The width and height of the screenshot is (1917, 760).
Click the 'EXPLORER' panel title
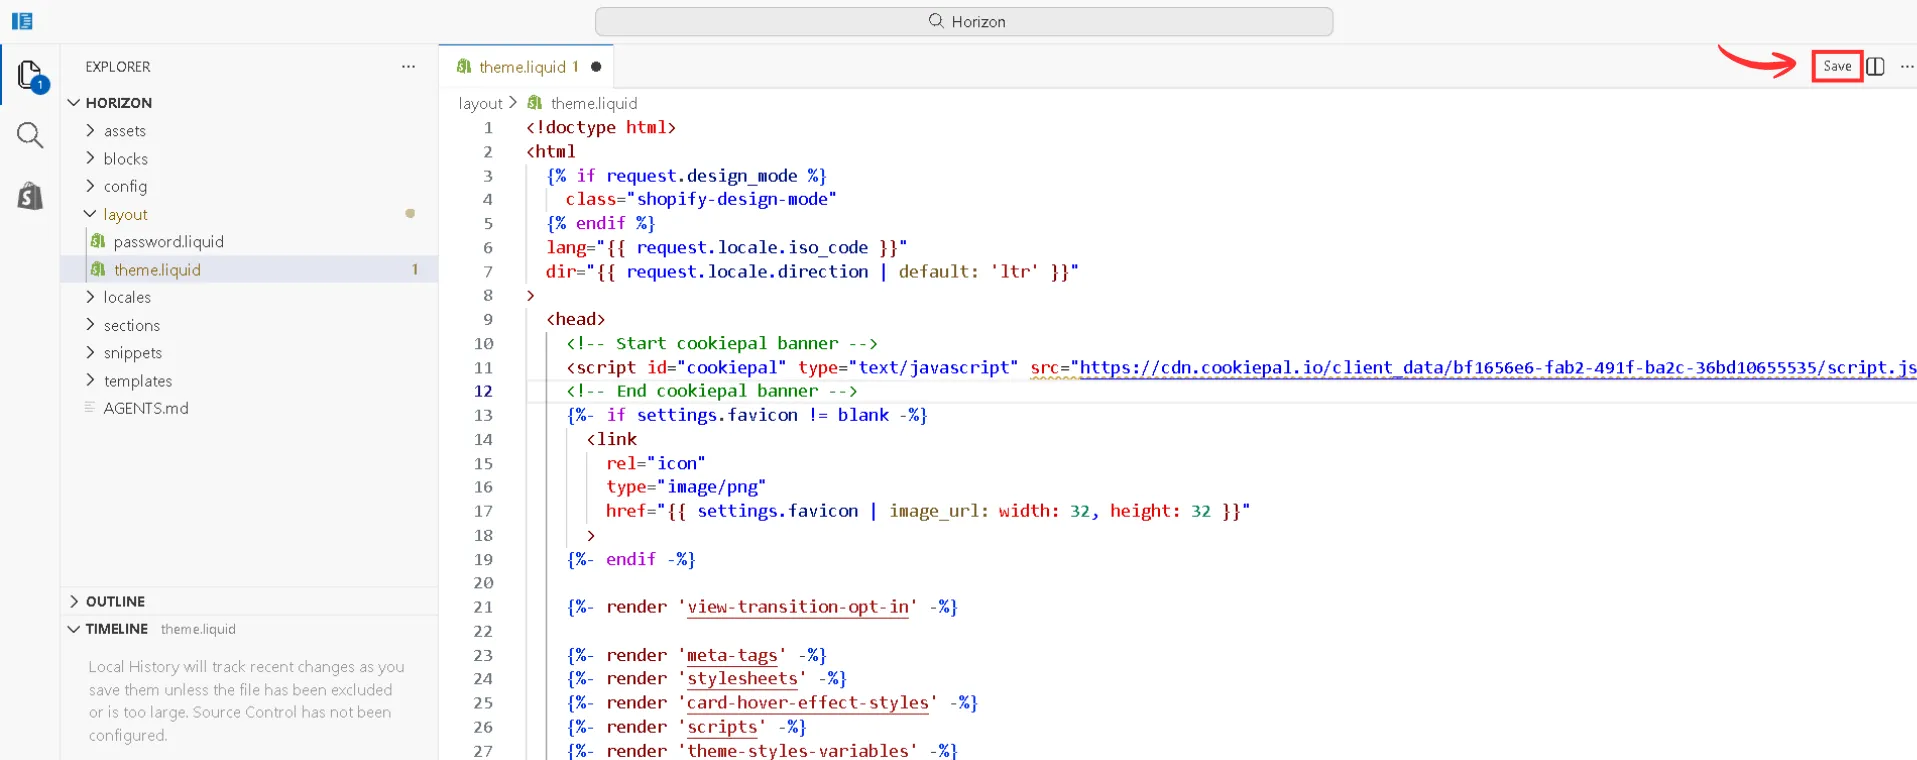click(118, 67)
